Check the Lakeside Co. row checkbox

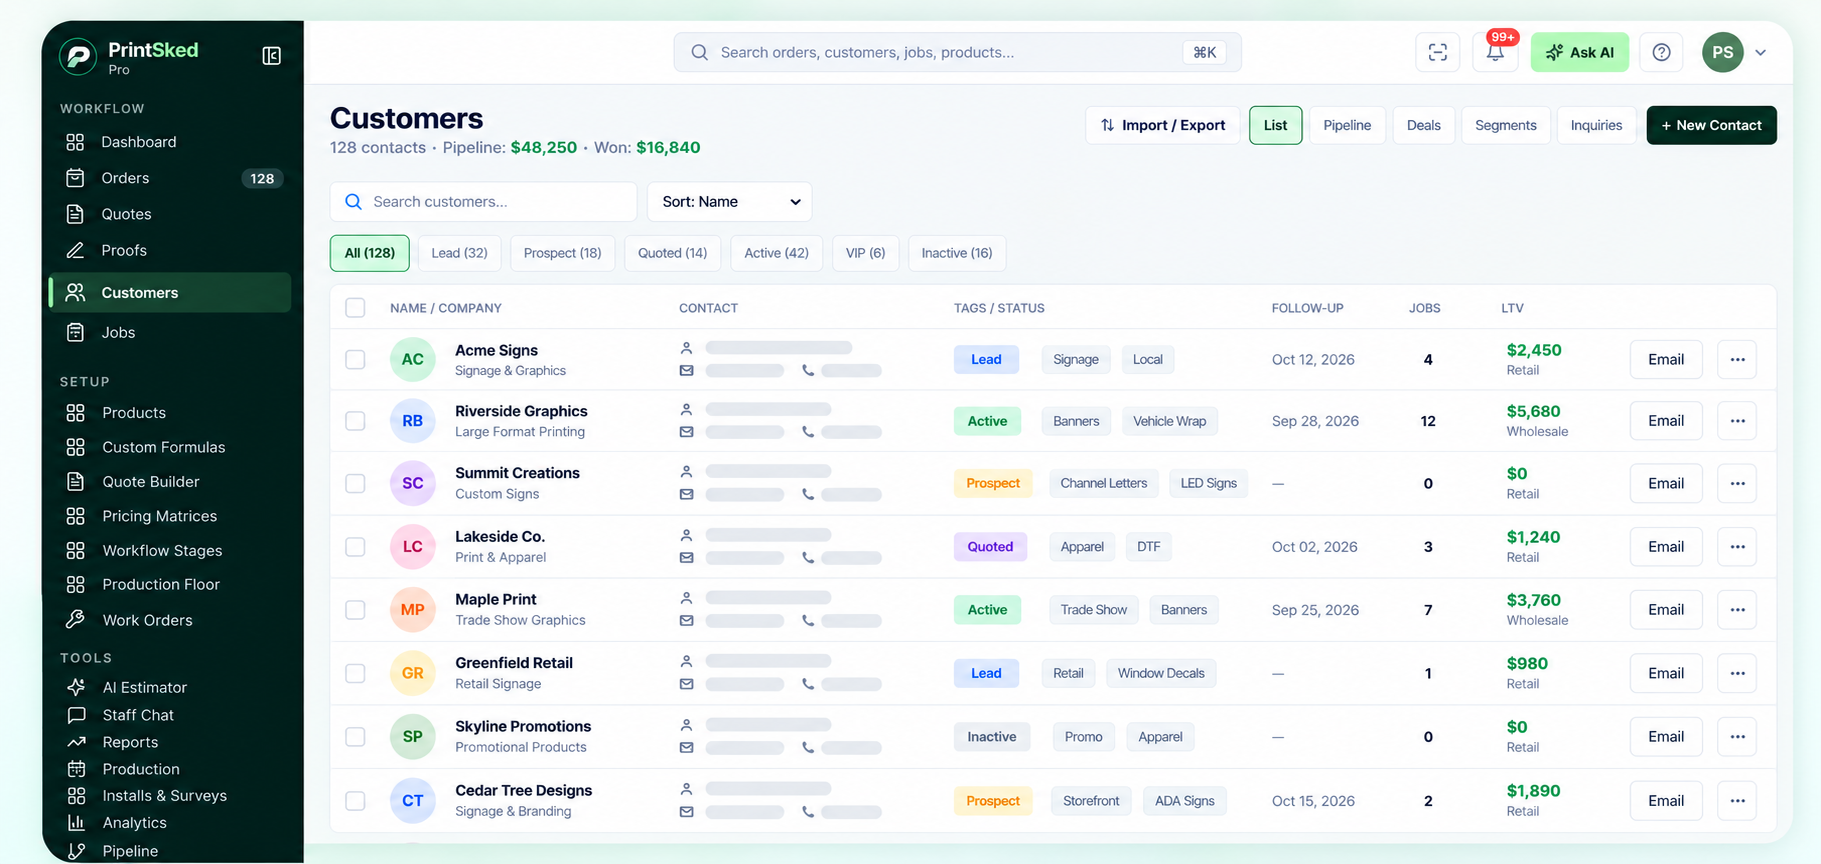tap(355, 547)
